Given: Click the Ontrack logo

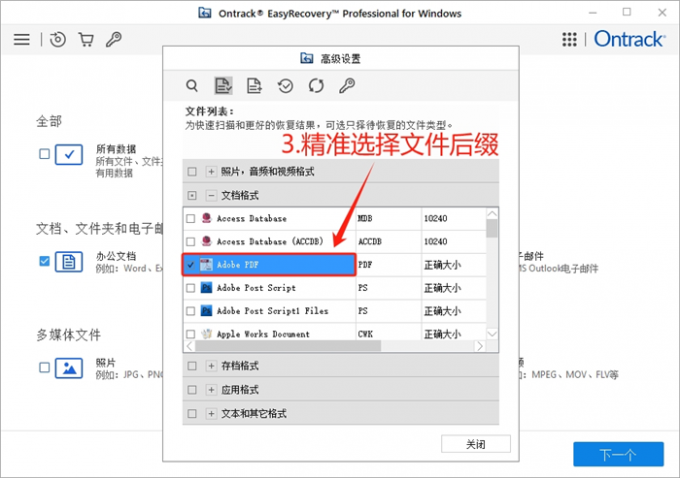Looking at the screenshot, I should tap(629, 39).
